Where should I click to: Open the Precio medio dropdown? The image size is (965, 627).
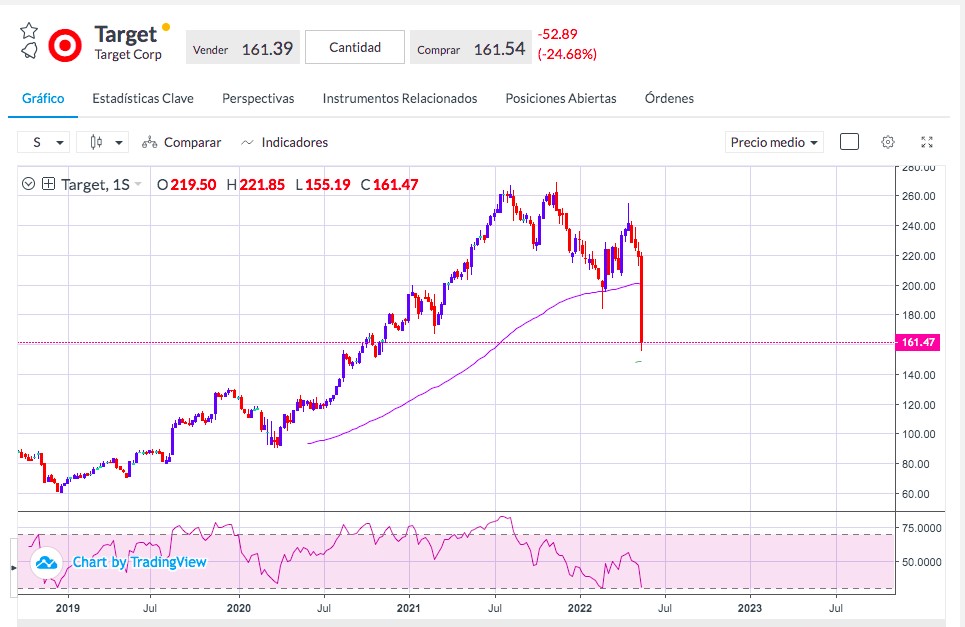(x=774, y=142)
